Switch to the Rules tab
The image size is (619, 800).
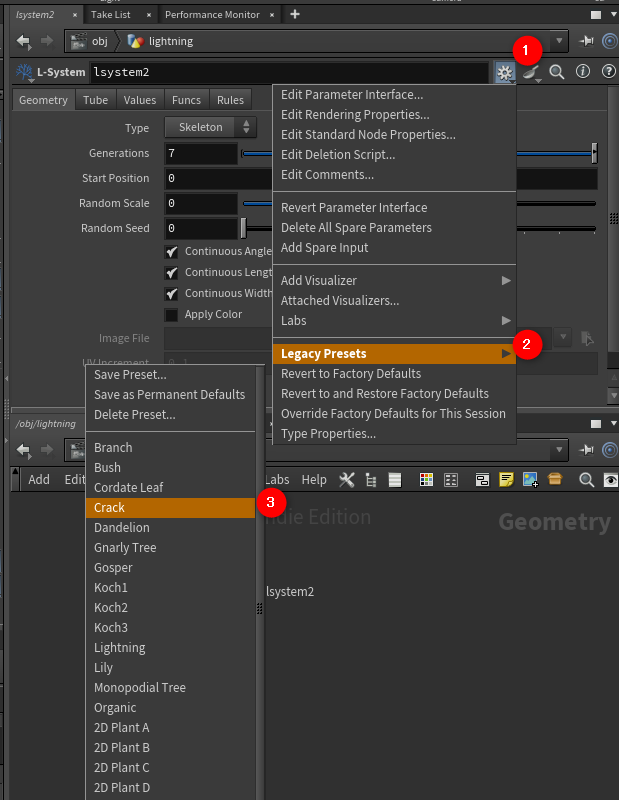230,100
